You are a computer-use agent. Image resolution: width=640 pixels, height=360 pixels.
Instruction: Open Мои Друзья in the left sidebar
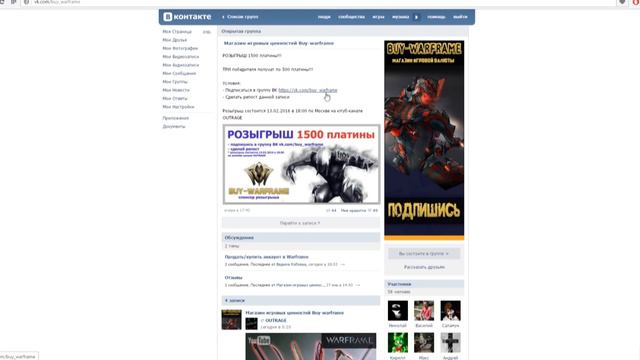click(175, 40)
